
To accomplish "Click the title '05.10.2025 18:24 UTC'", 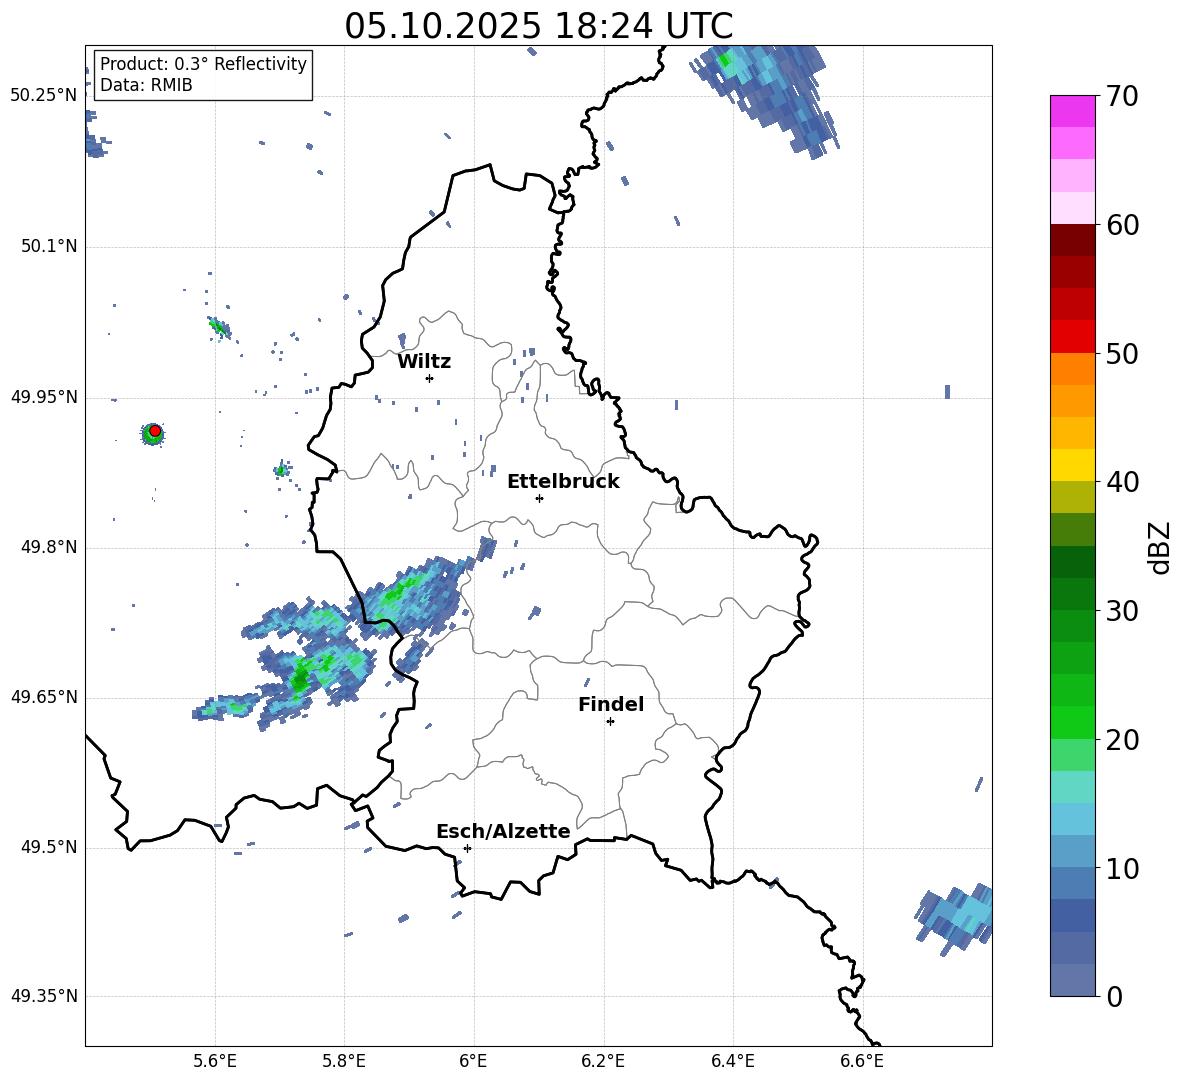I will click(x=538, y=26).
